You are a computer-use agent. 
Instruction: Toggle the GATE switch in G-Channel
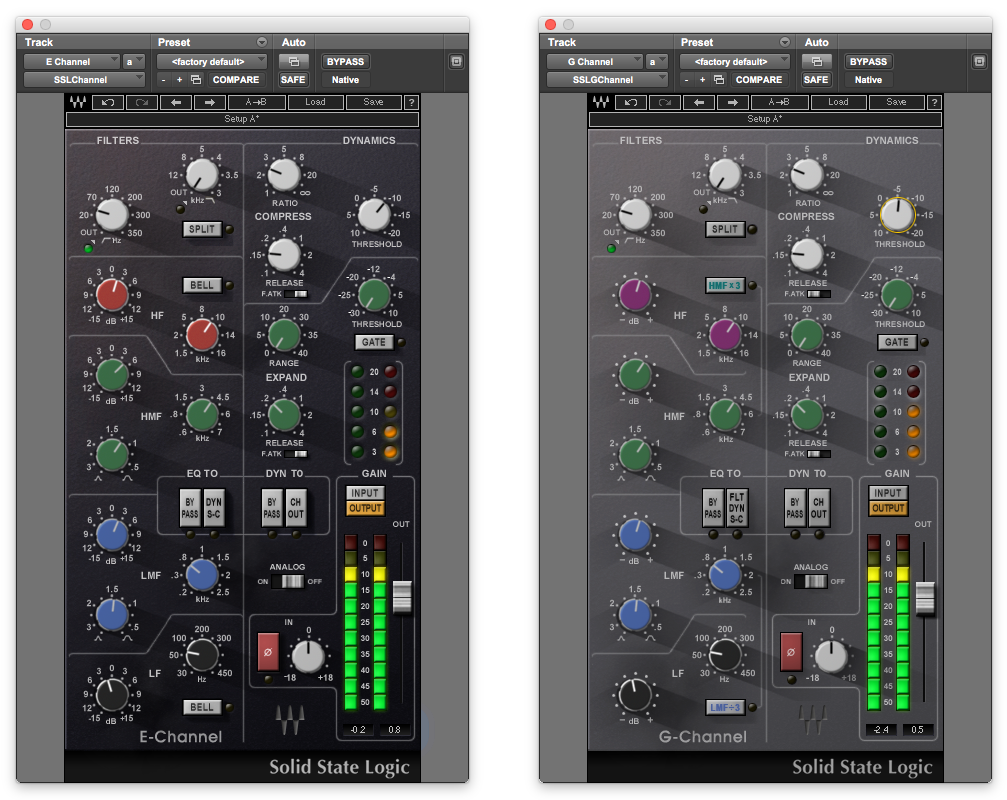click(896, 342)
